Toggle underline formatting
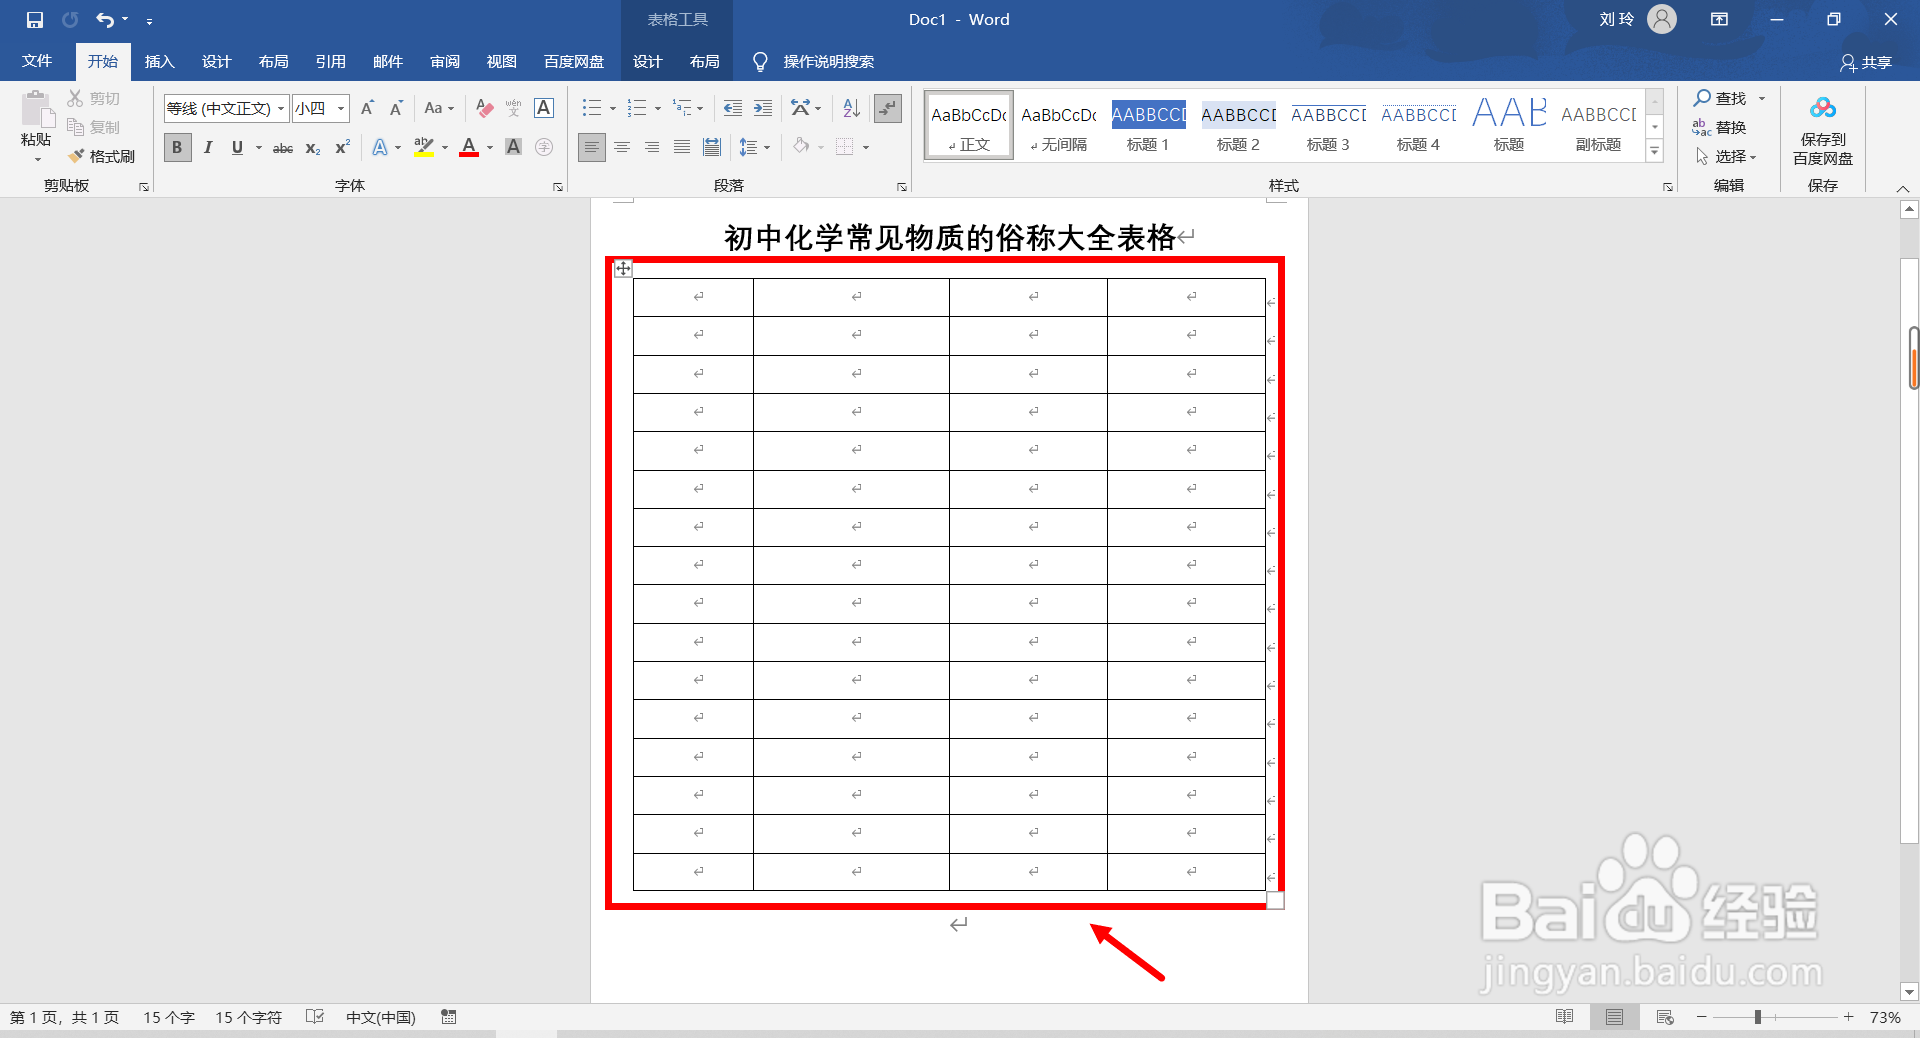This screenshot has width=1928, height=1038. click(x=236, y=147)
